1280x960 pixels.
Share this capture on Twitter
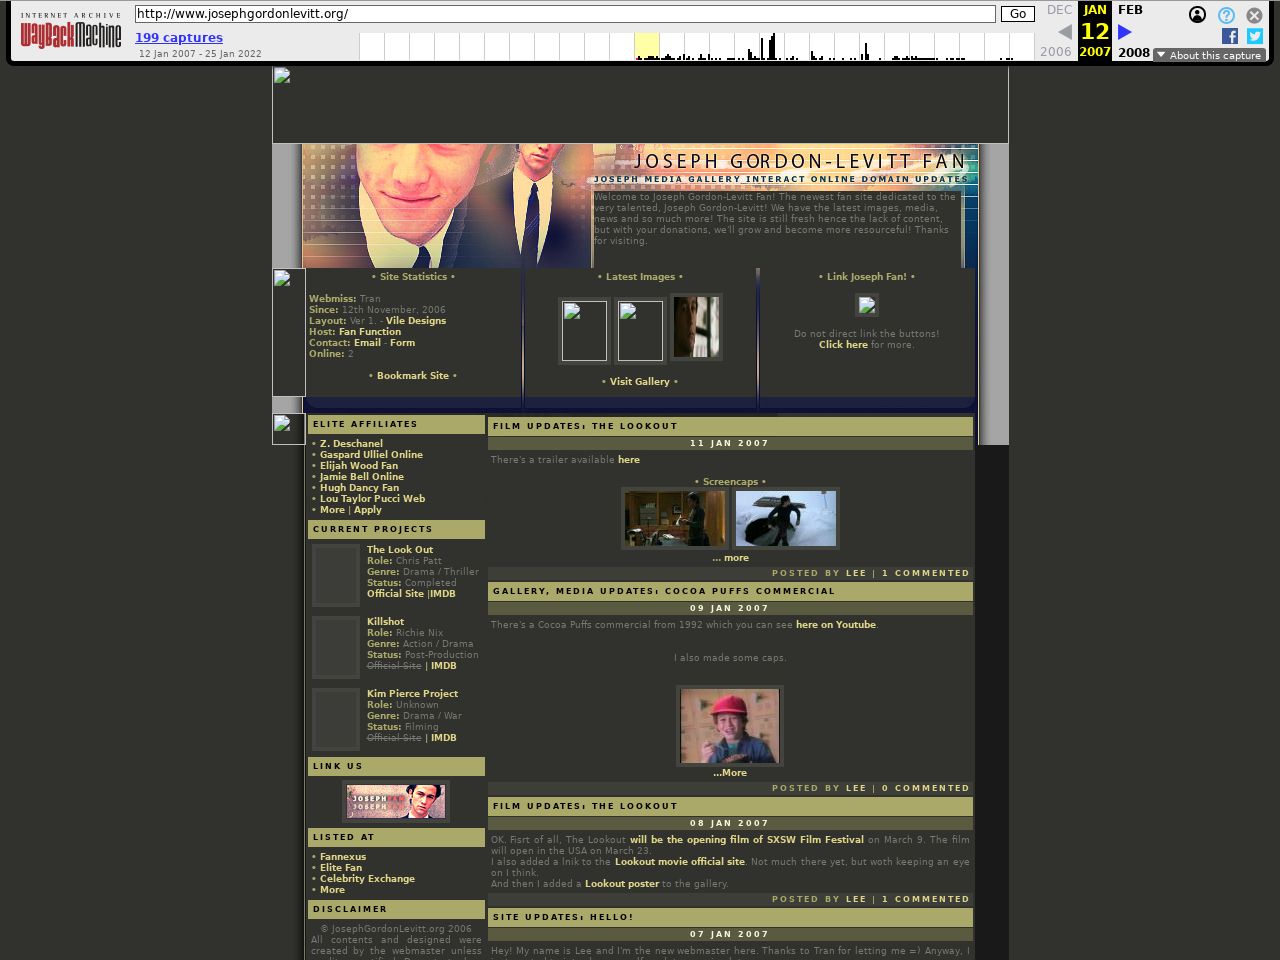click(1254, 36)
